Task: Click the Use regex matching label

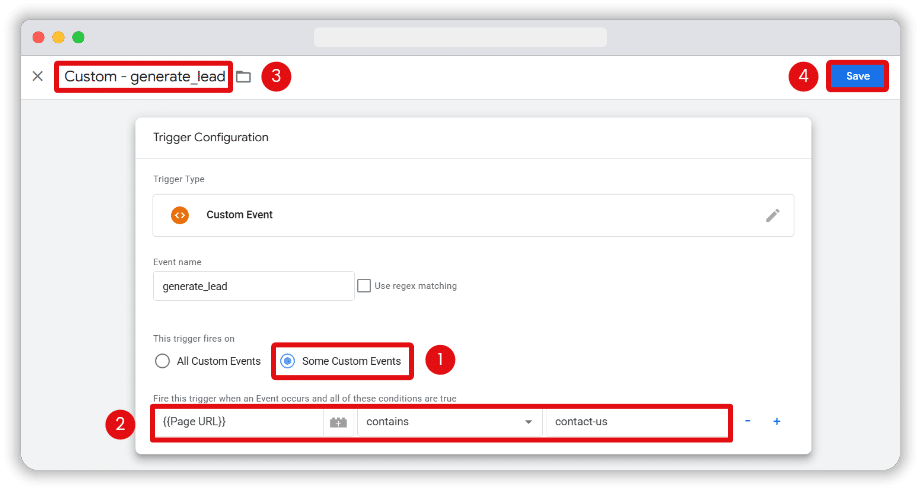Action: coord(415,286)
